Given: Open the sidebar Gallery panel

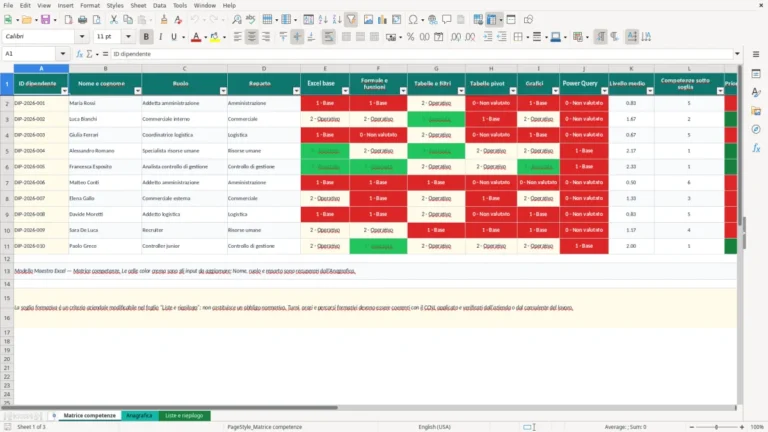Looking at the screenshot, I should pos(756,111).
